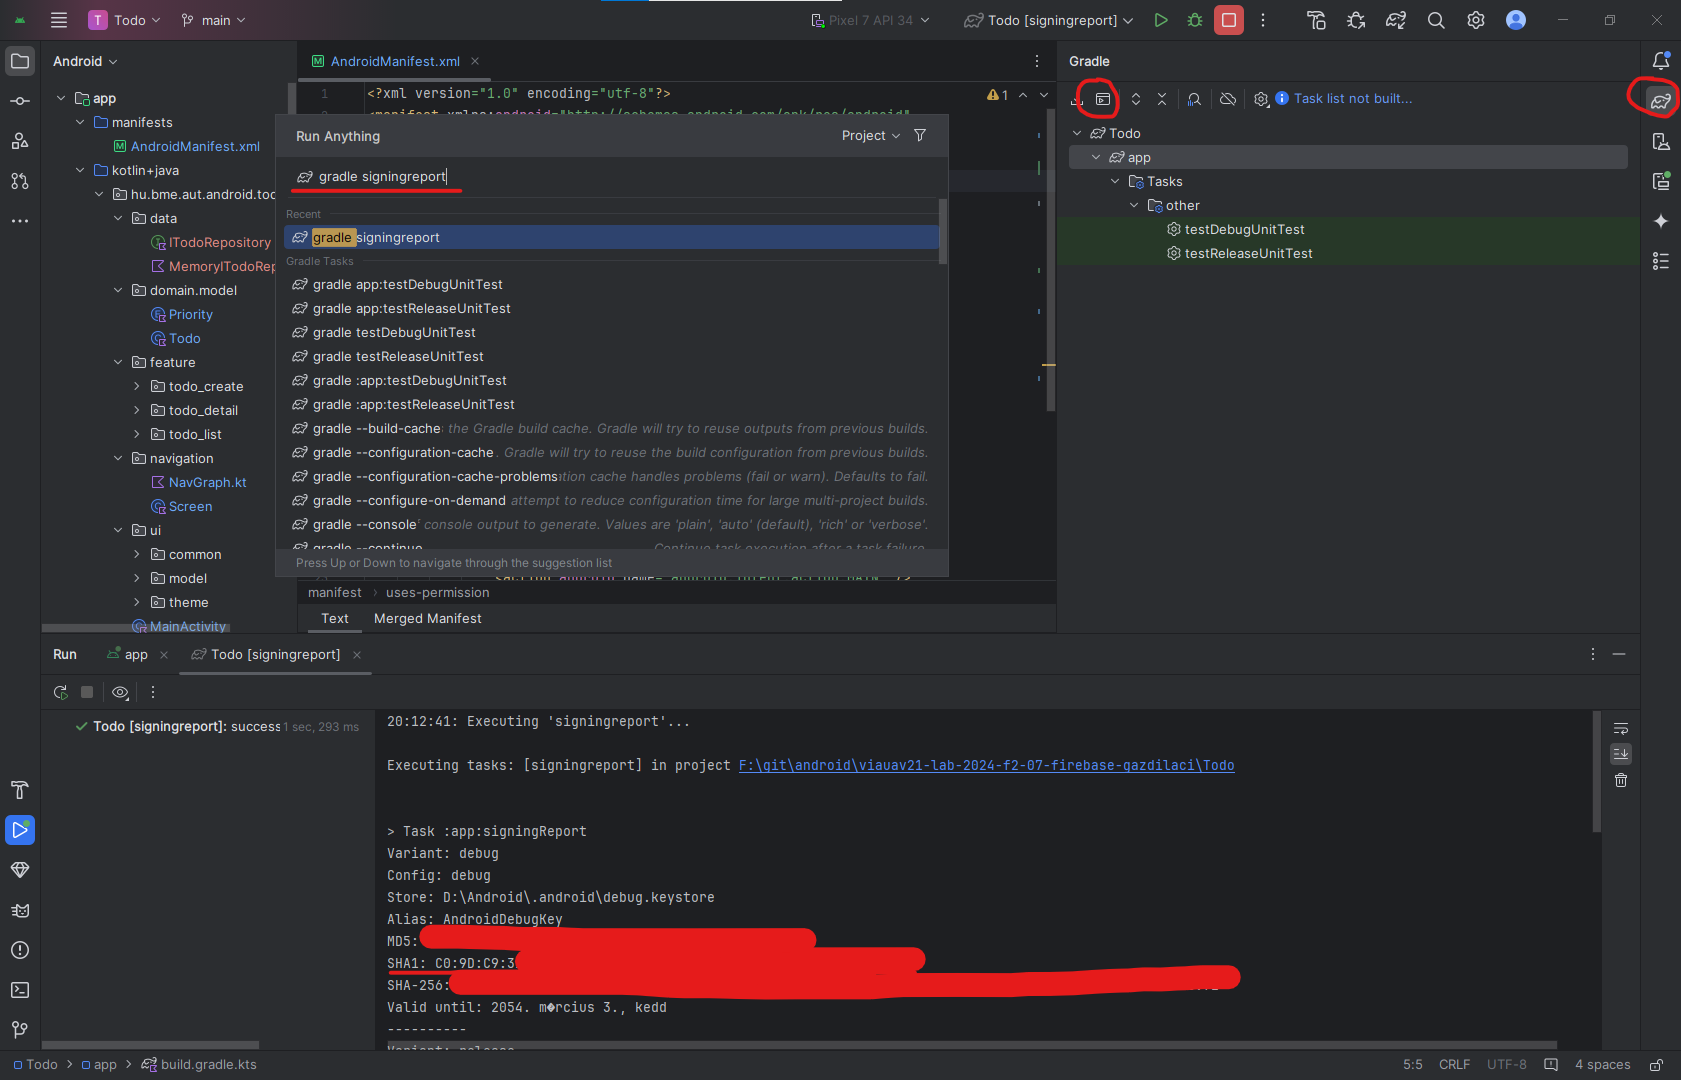Collapse all nodes in Gradle tree
Screen dimensions: 1682x1080
click(x=1162, y=99)
